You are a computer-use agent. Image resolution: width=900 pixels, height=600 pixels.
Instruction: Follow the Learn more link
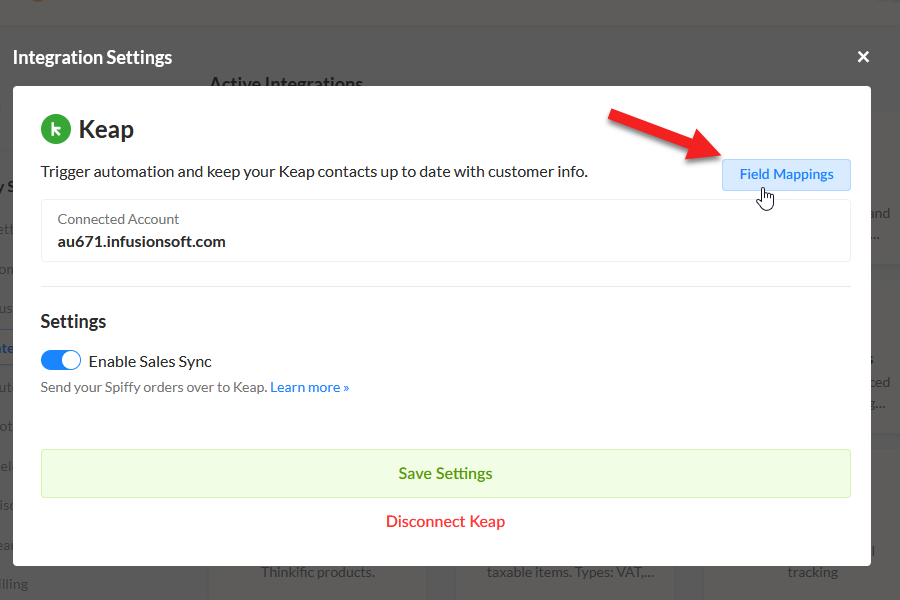[x=309, y=388]
